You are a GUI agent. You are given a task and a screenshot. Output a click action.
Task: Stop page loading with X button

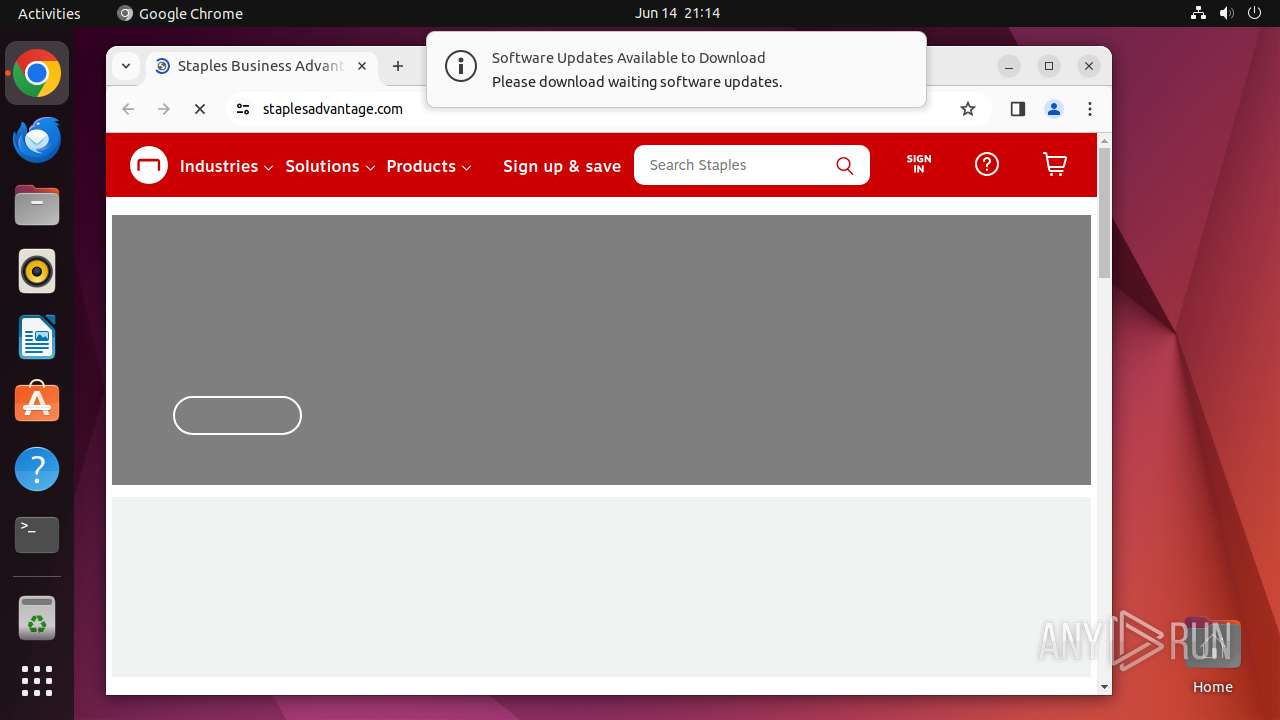200,109
